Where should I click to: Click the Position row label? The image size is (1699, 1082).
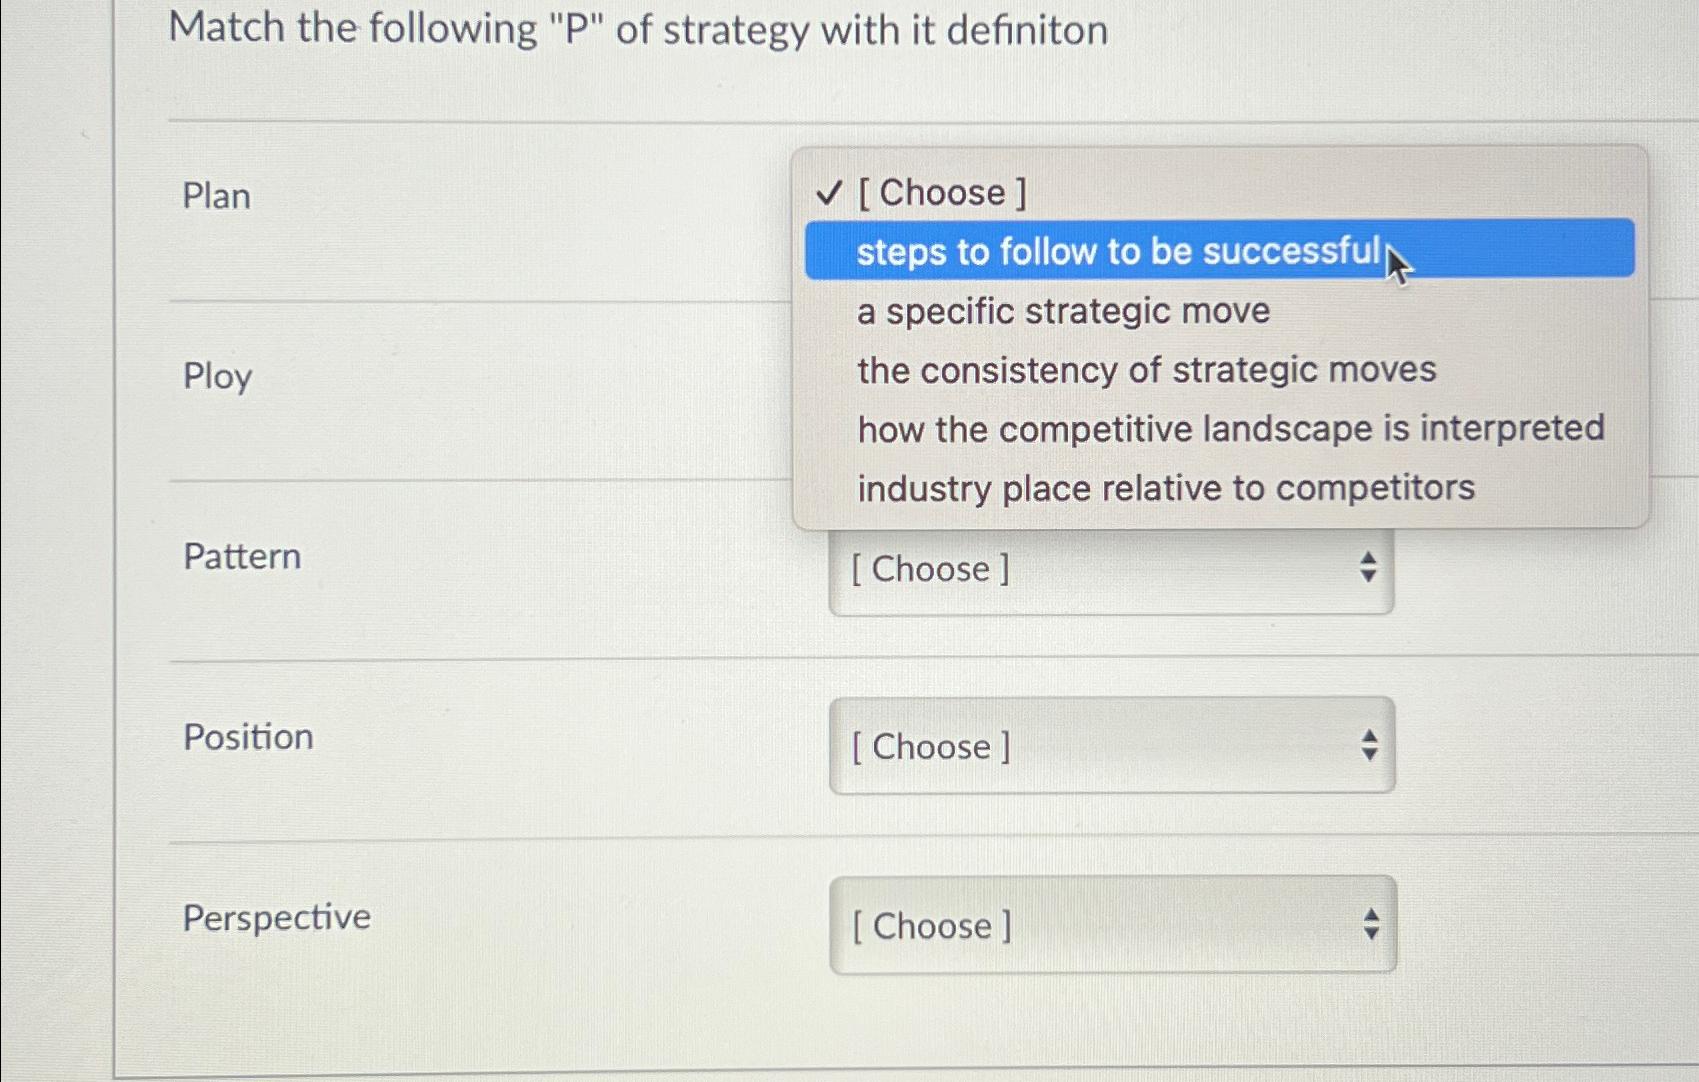[x=249, y=738]
